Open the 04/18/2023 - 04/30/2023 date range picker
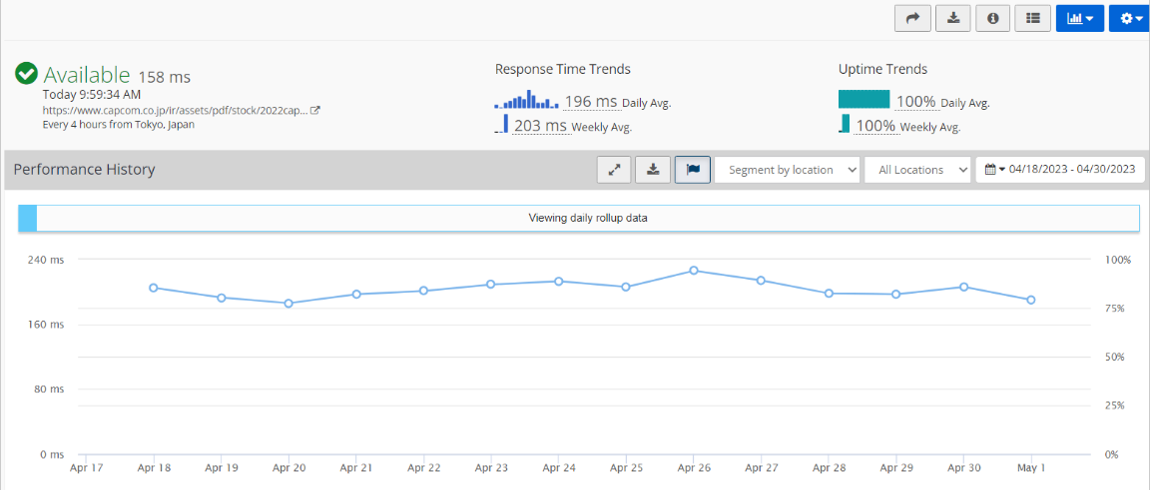 [1060, 169]
